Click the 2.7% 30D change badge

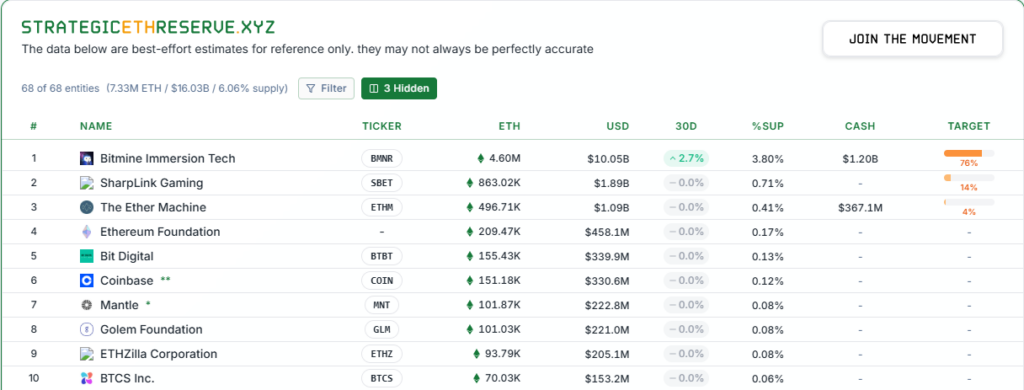[x=686, y=158]
